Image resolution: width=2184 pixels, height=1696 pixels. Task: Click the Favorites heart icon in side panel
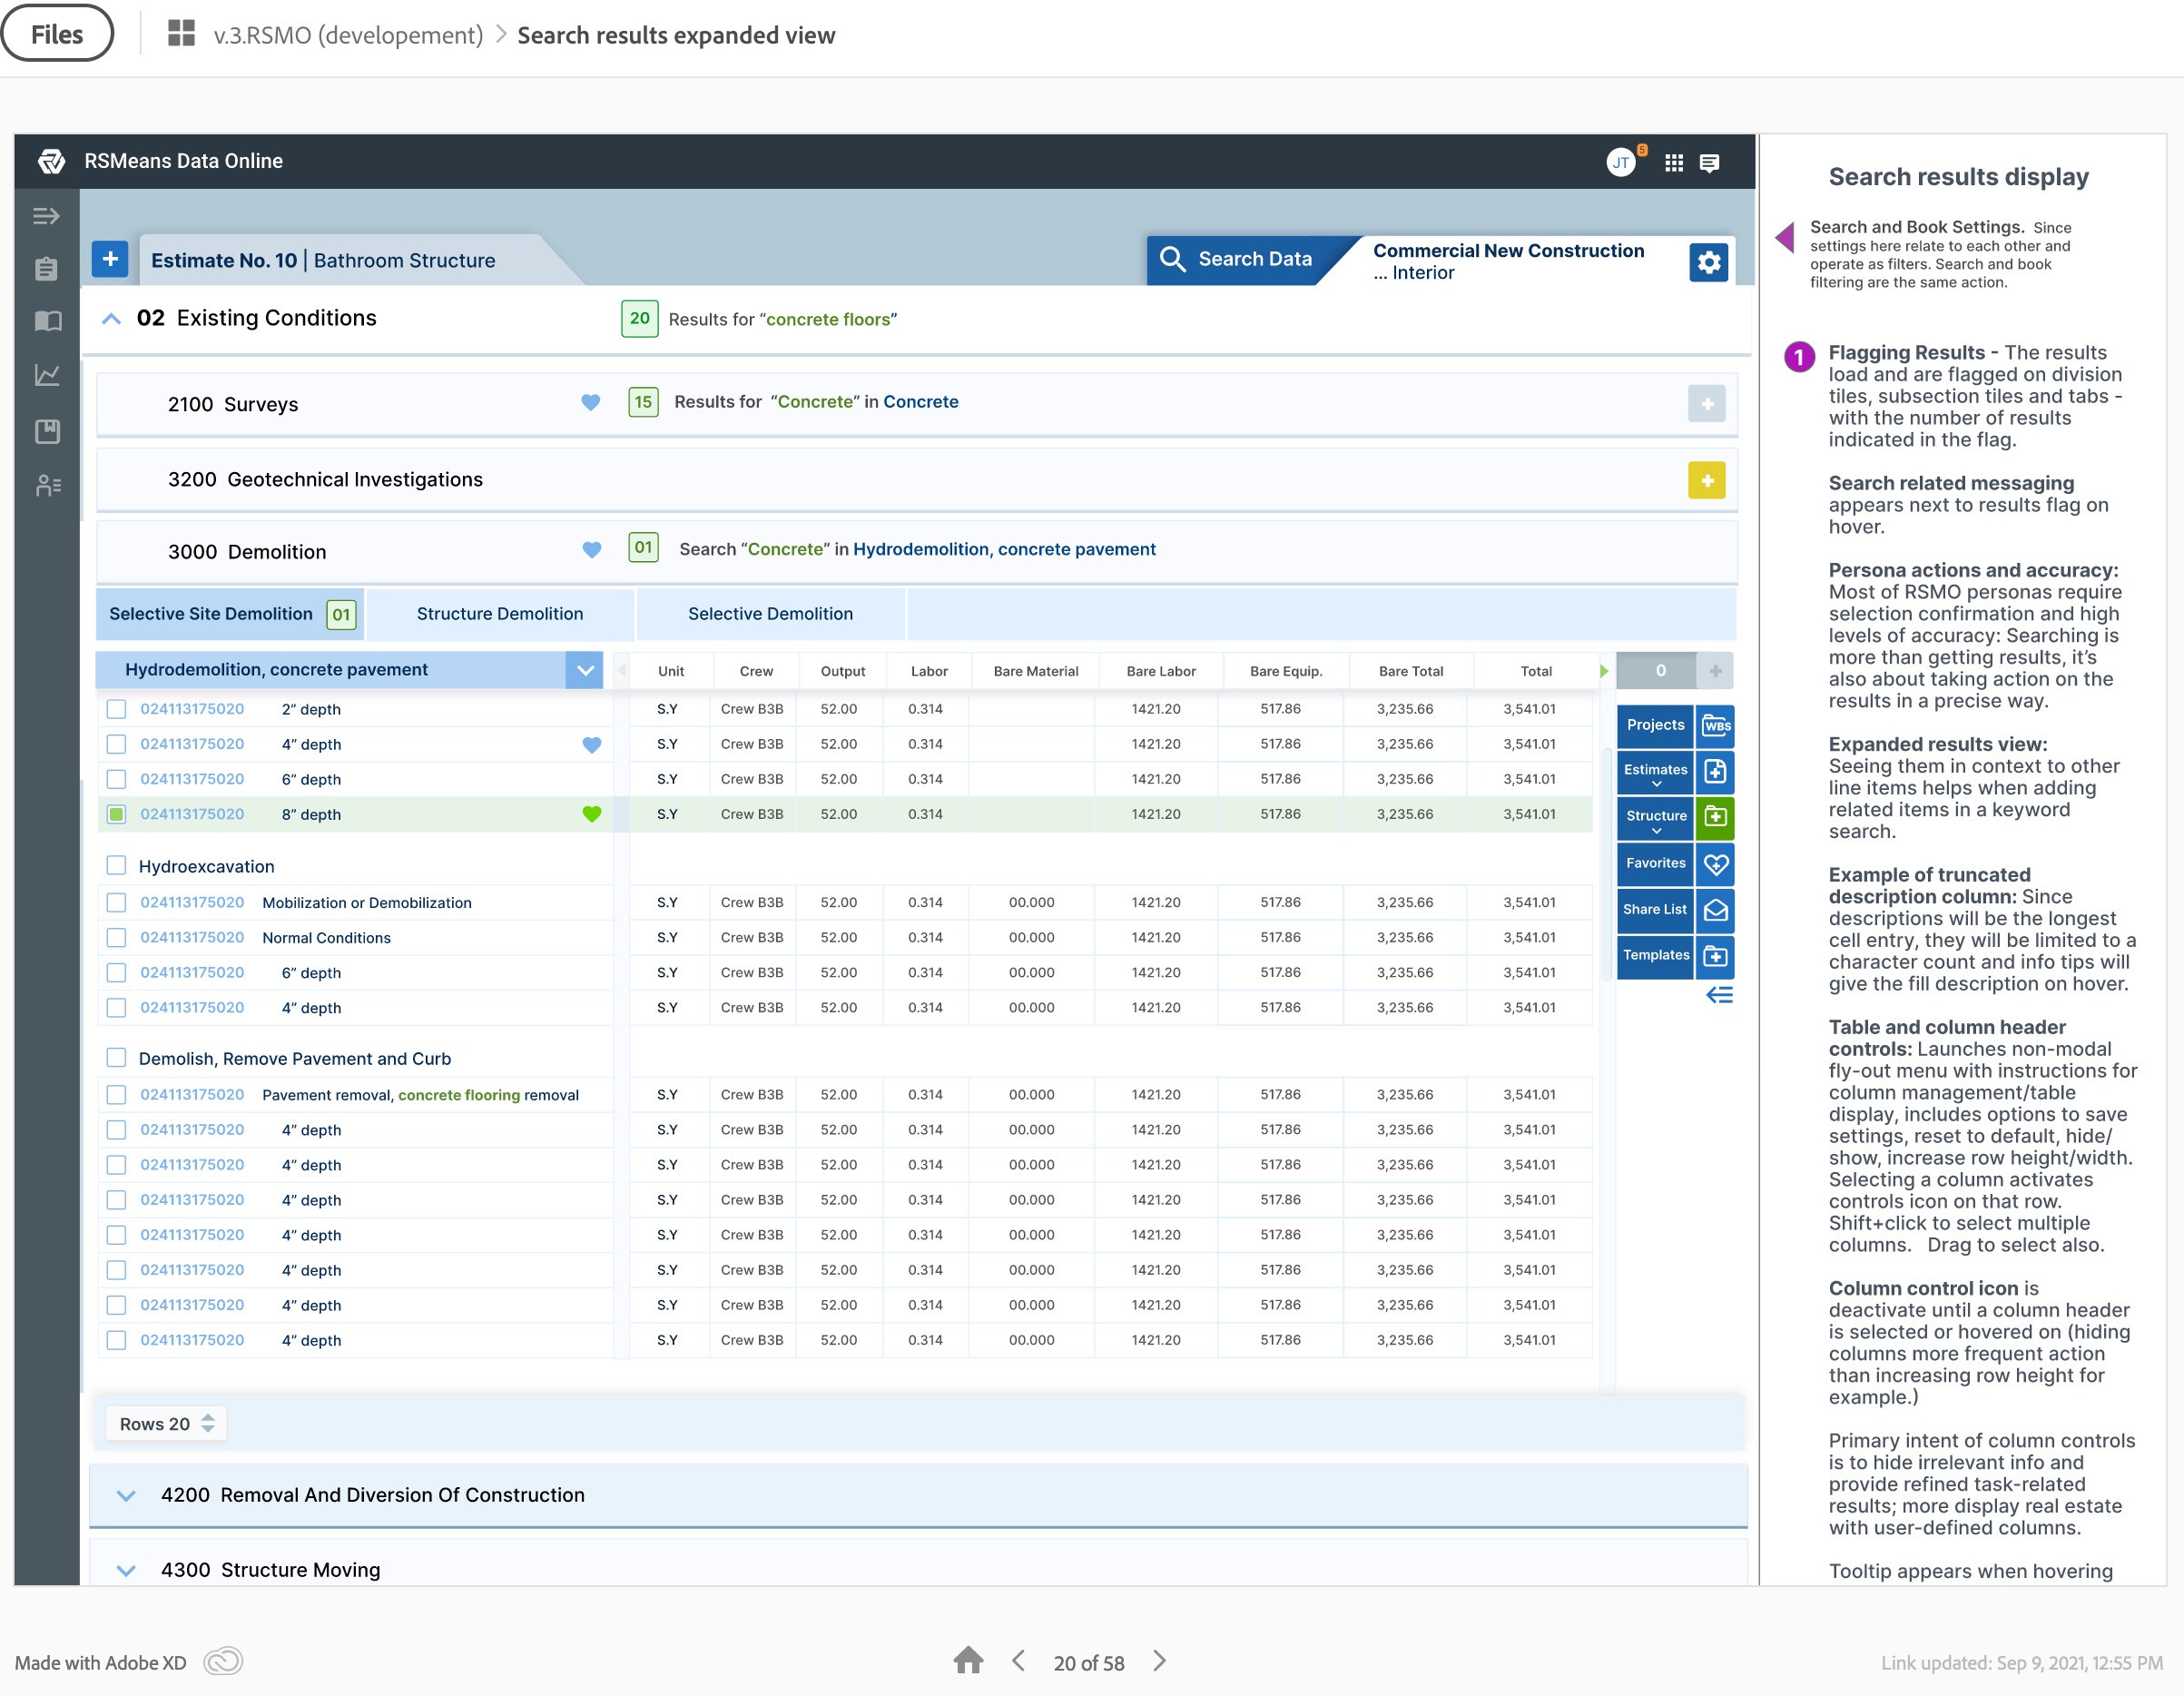coord(1715,864)
